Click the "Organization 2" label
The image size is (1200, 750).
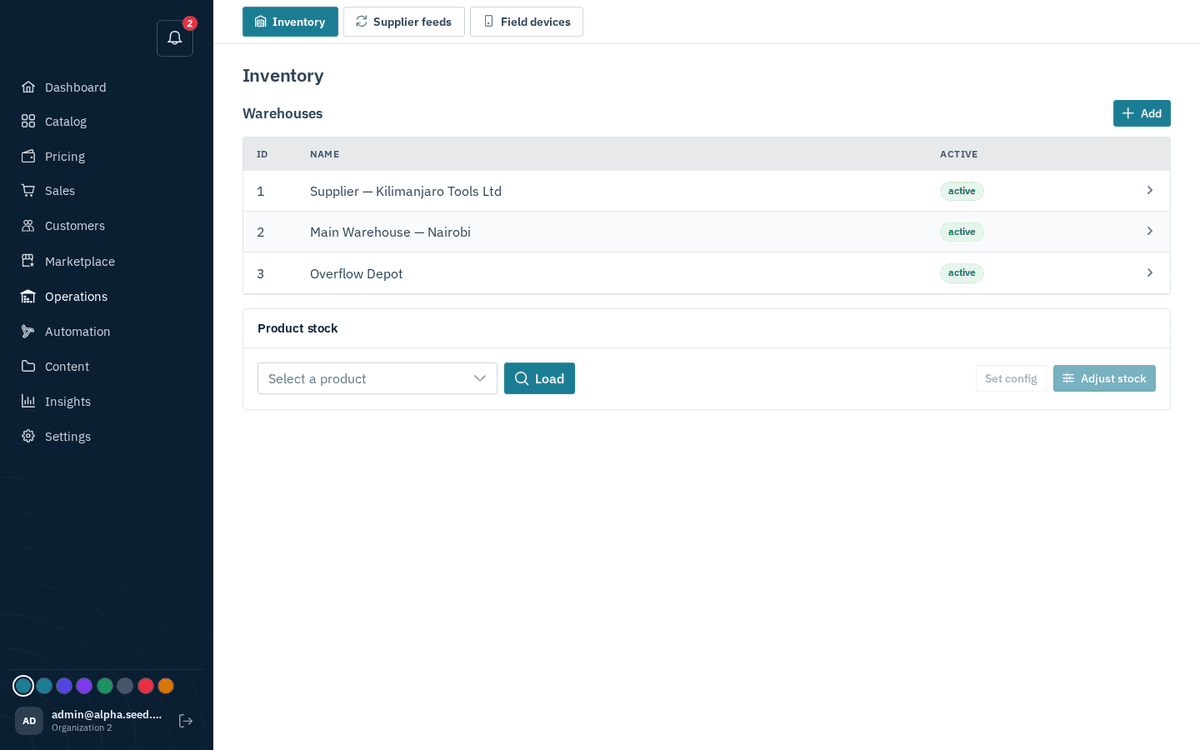coord(82,728)
